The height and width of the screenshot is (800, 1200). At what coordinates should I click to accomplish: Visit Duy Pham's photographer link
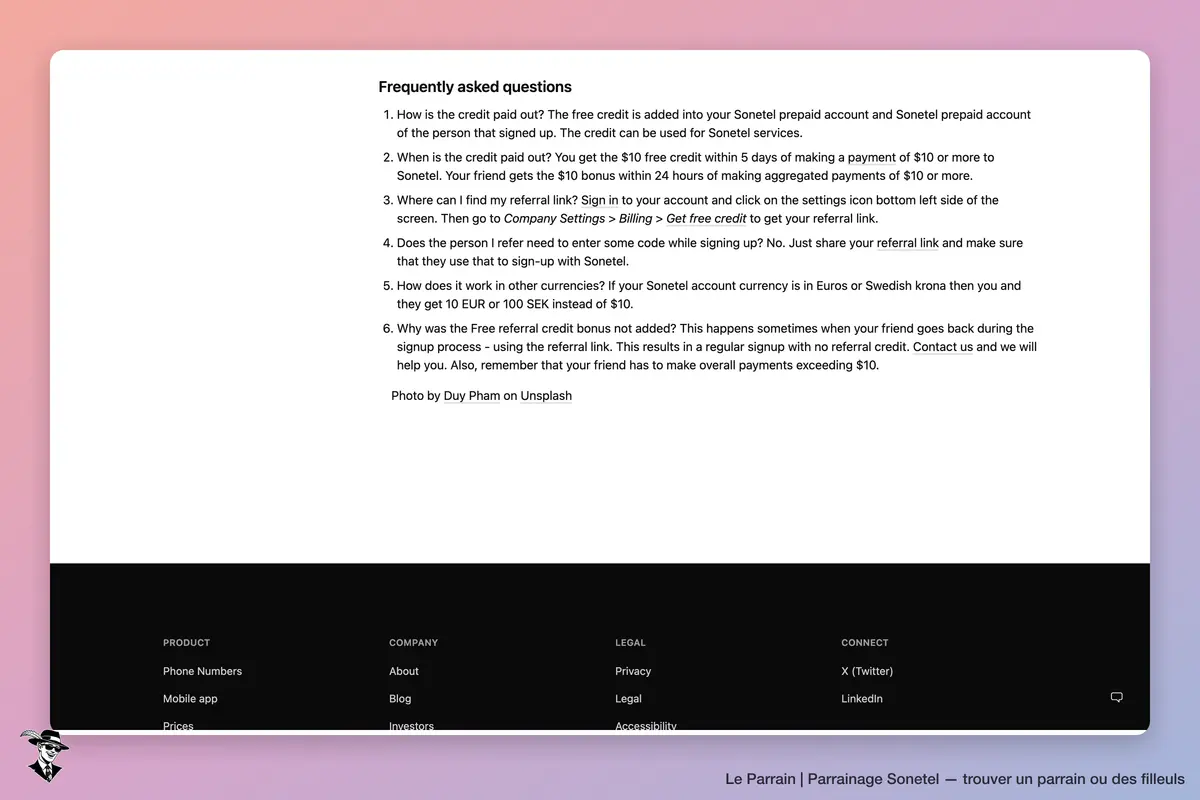click(x=472, y=396)
